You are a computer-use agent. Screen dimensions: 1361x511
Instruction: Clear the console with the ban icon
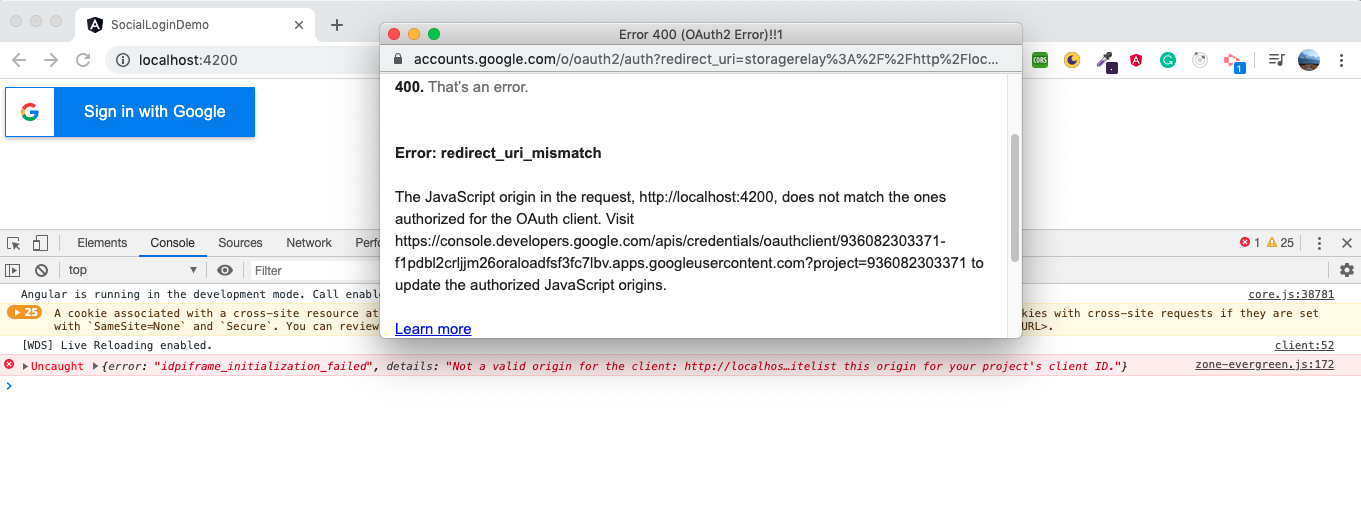tap(41, 270)
